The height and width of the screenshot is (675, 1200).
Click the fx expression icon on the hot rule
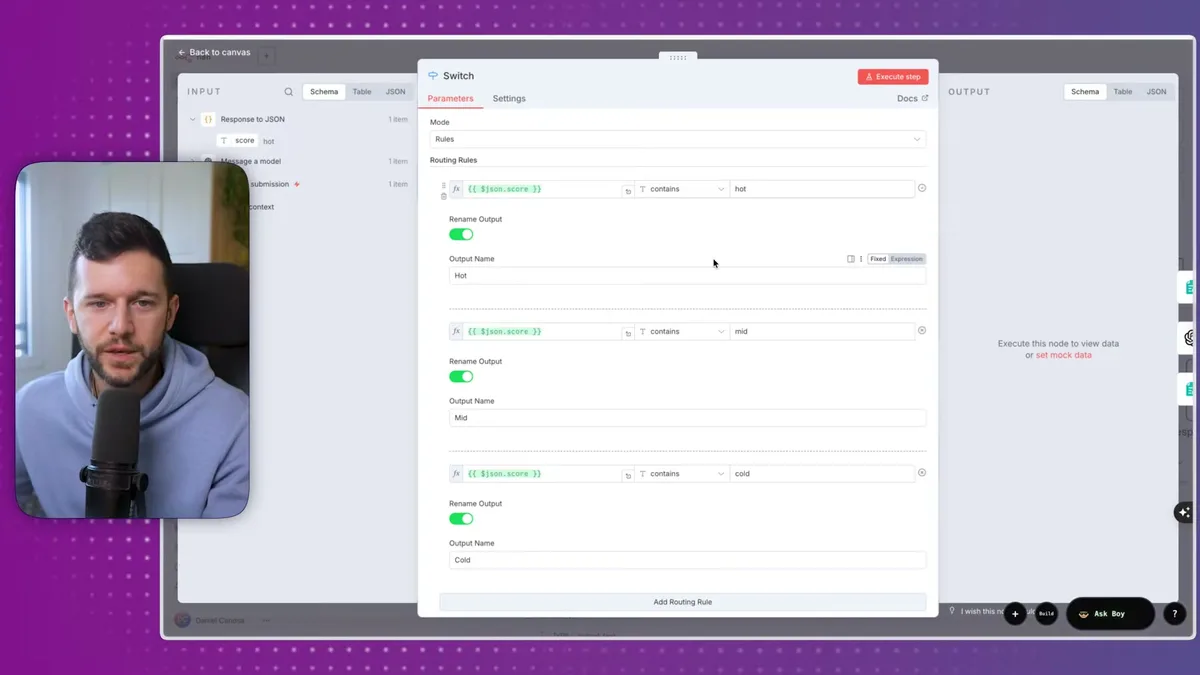456,189
